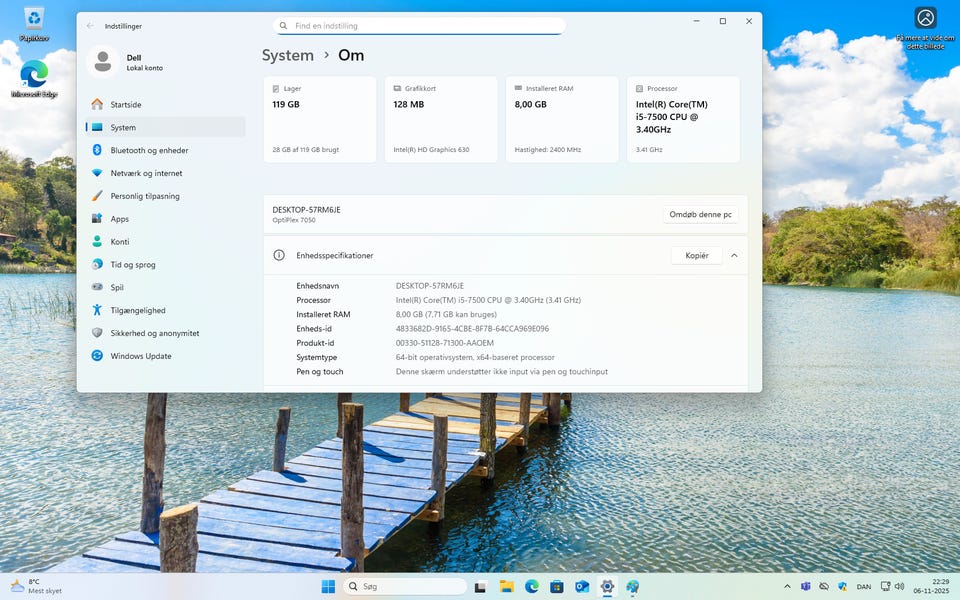Image resolution: width=960 pixels, height=600 pixels.
Task: Show hidden system tray icons
Action: pyautogui.click(x=788, y=587)
